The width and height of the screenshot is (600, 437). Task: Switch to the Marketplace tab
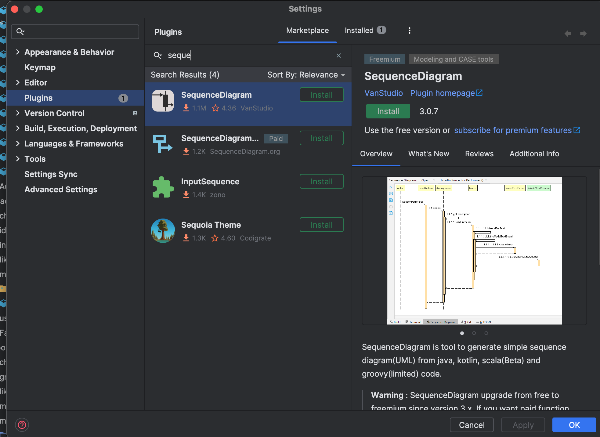(x=307, y=31)
